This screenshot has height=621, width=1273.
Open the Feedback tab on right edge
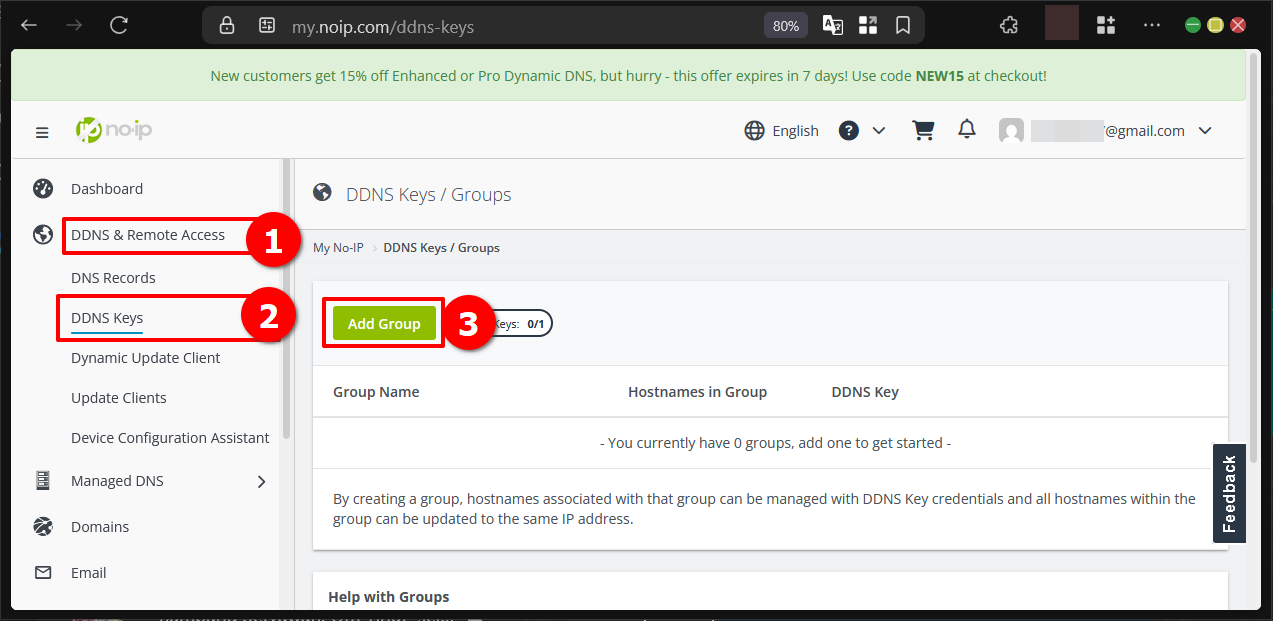pos(1229,493)
